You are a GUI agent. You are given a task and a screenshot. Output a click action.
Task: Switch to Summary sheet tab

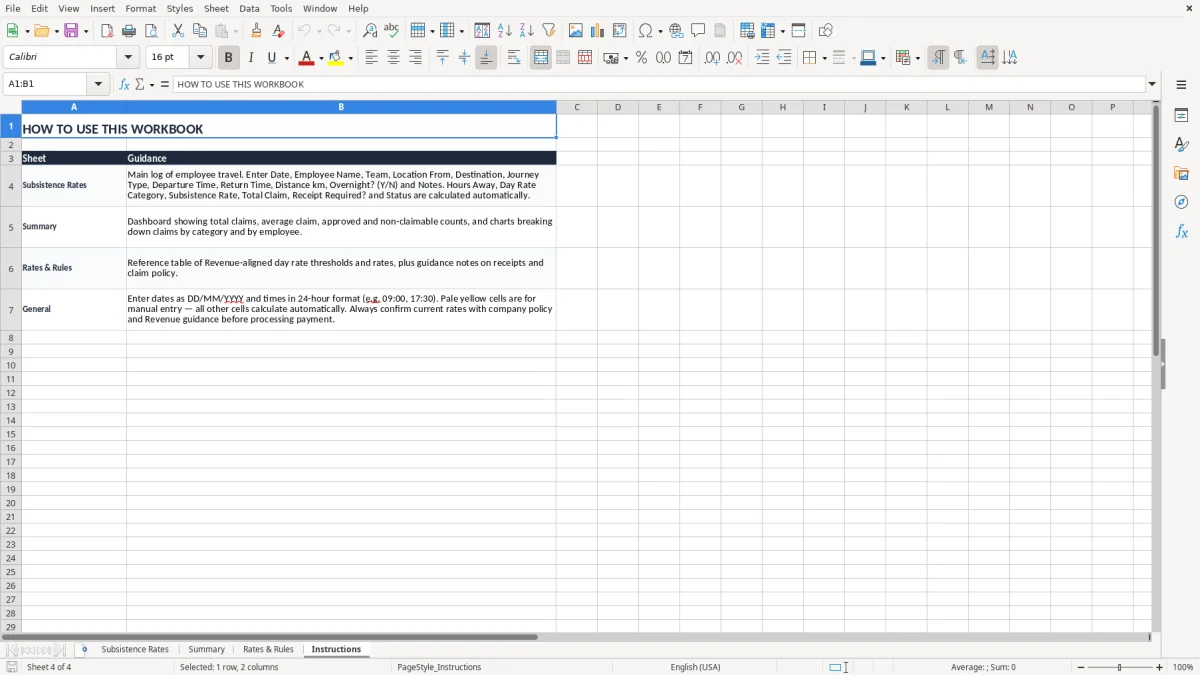207,650
